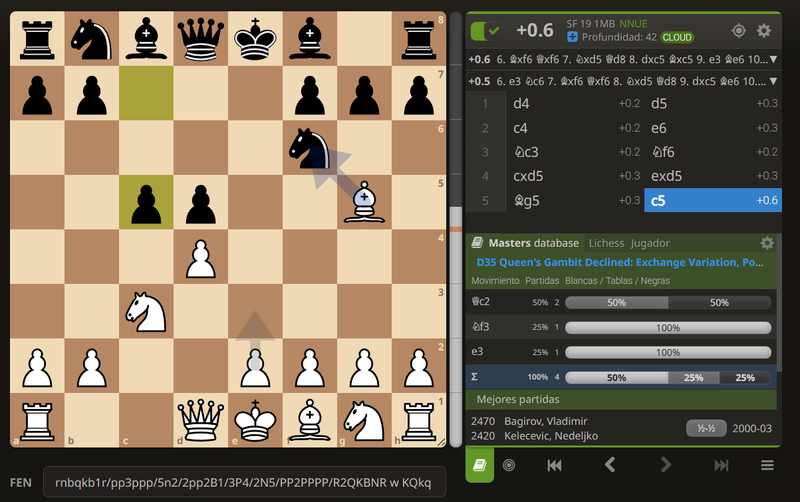Expand the +0.6 engine line
800x502 pixels.
[x=773, y=59]
